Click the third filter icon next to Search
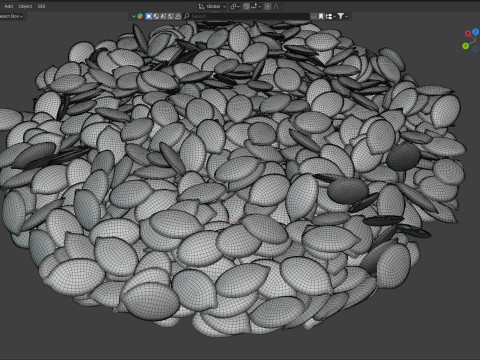480x360 pixels. (x=163, y=16)
